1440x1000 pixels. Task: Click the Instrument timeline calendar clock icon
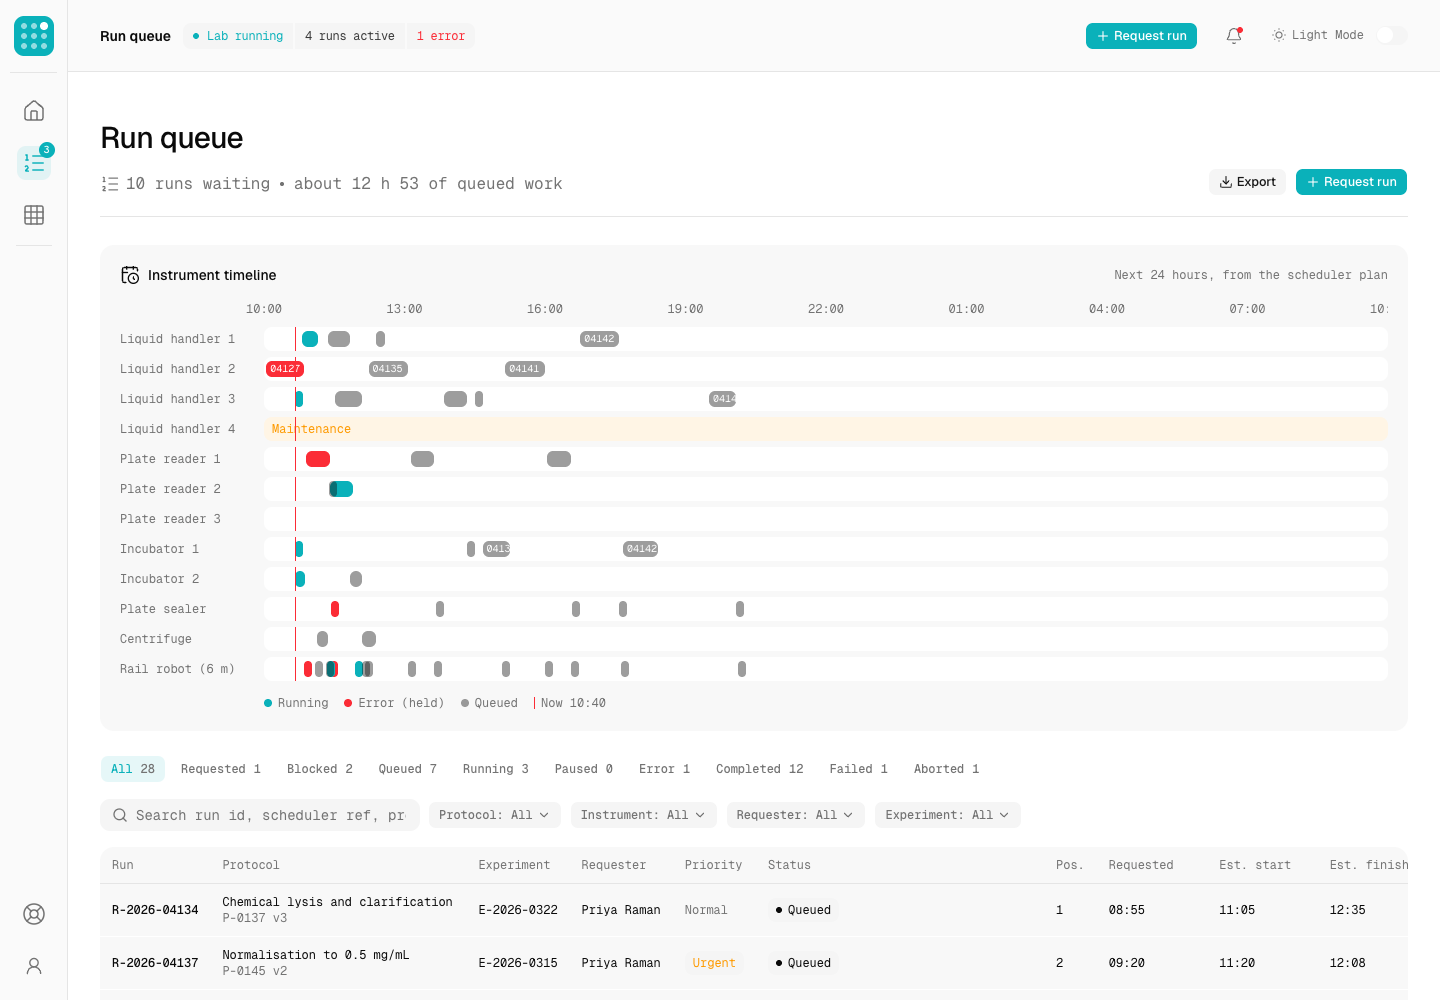coord(130,275)
